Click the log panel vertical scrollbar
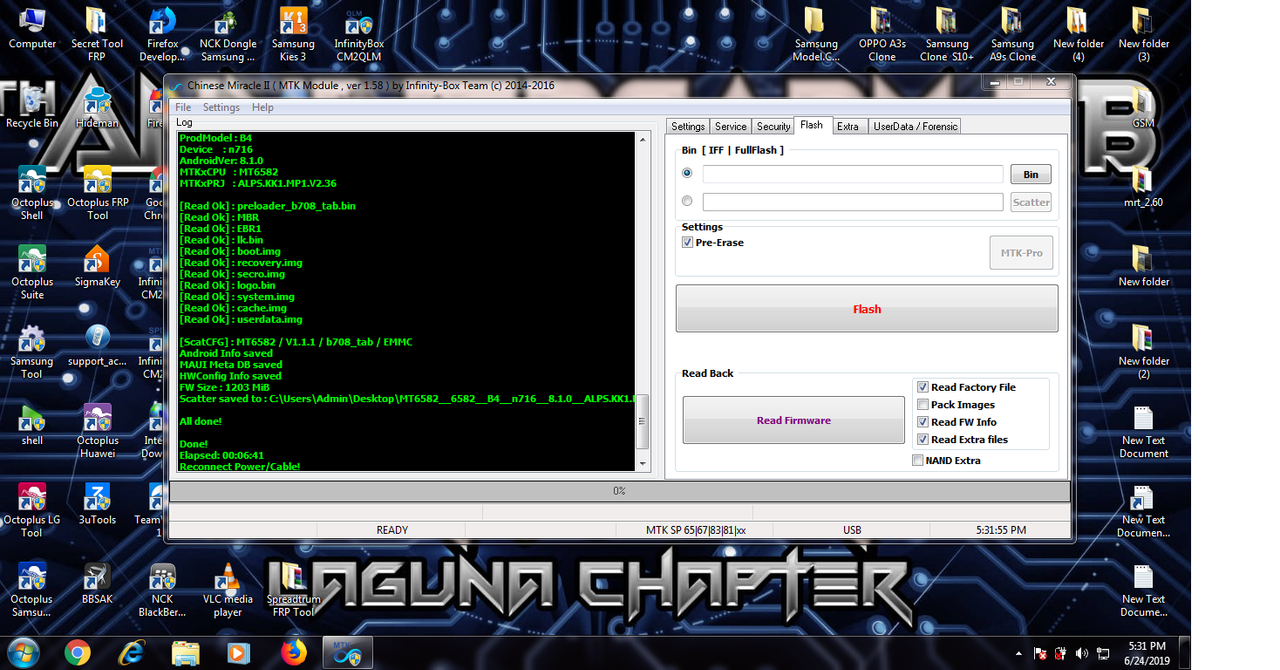1280x670 pixels. tap(644, 301)
